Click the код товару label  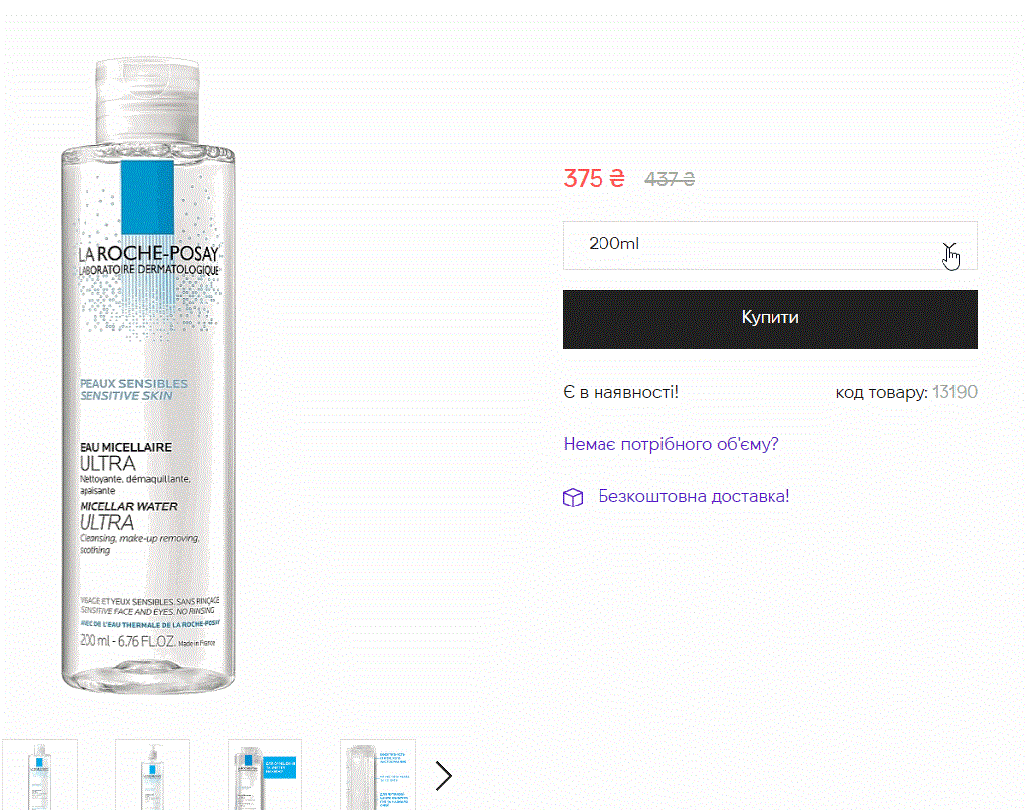coord(881,393)
